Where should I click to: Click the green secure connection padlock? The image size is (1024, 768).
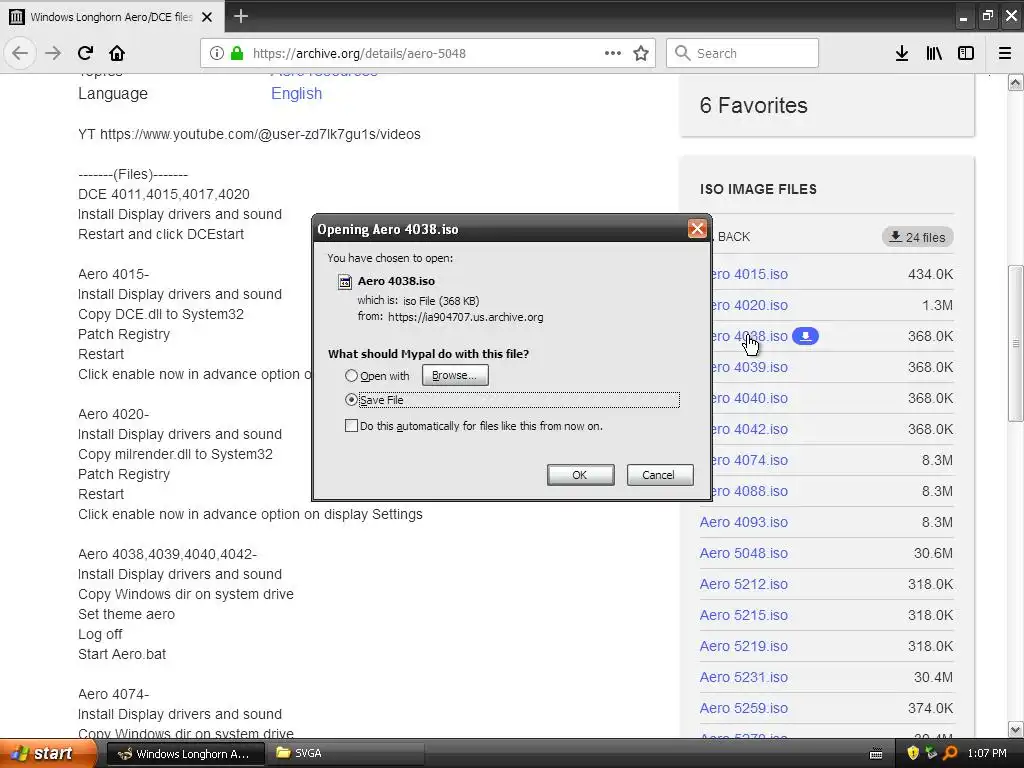pyautogui.click(x=237, y=54)
